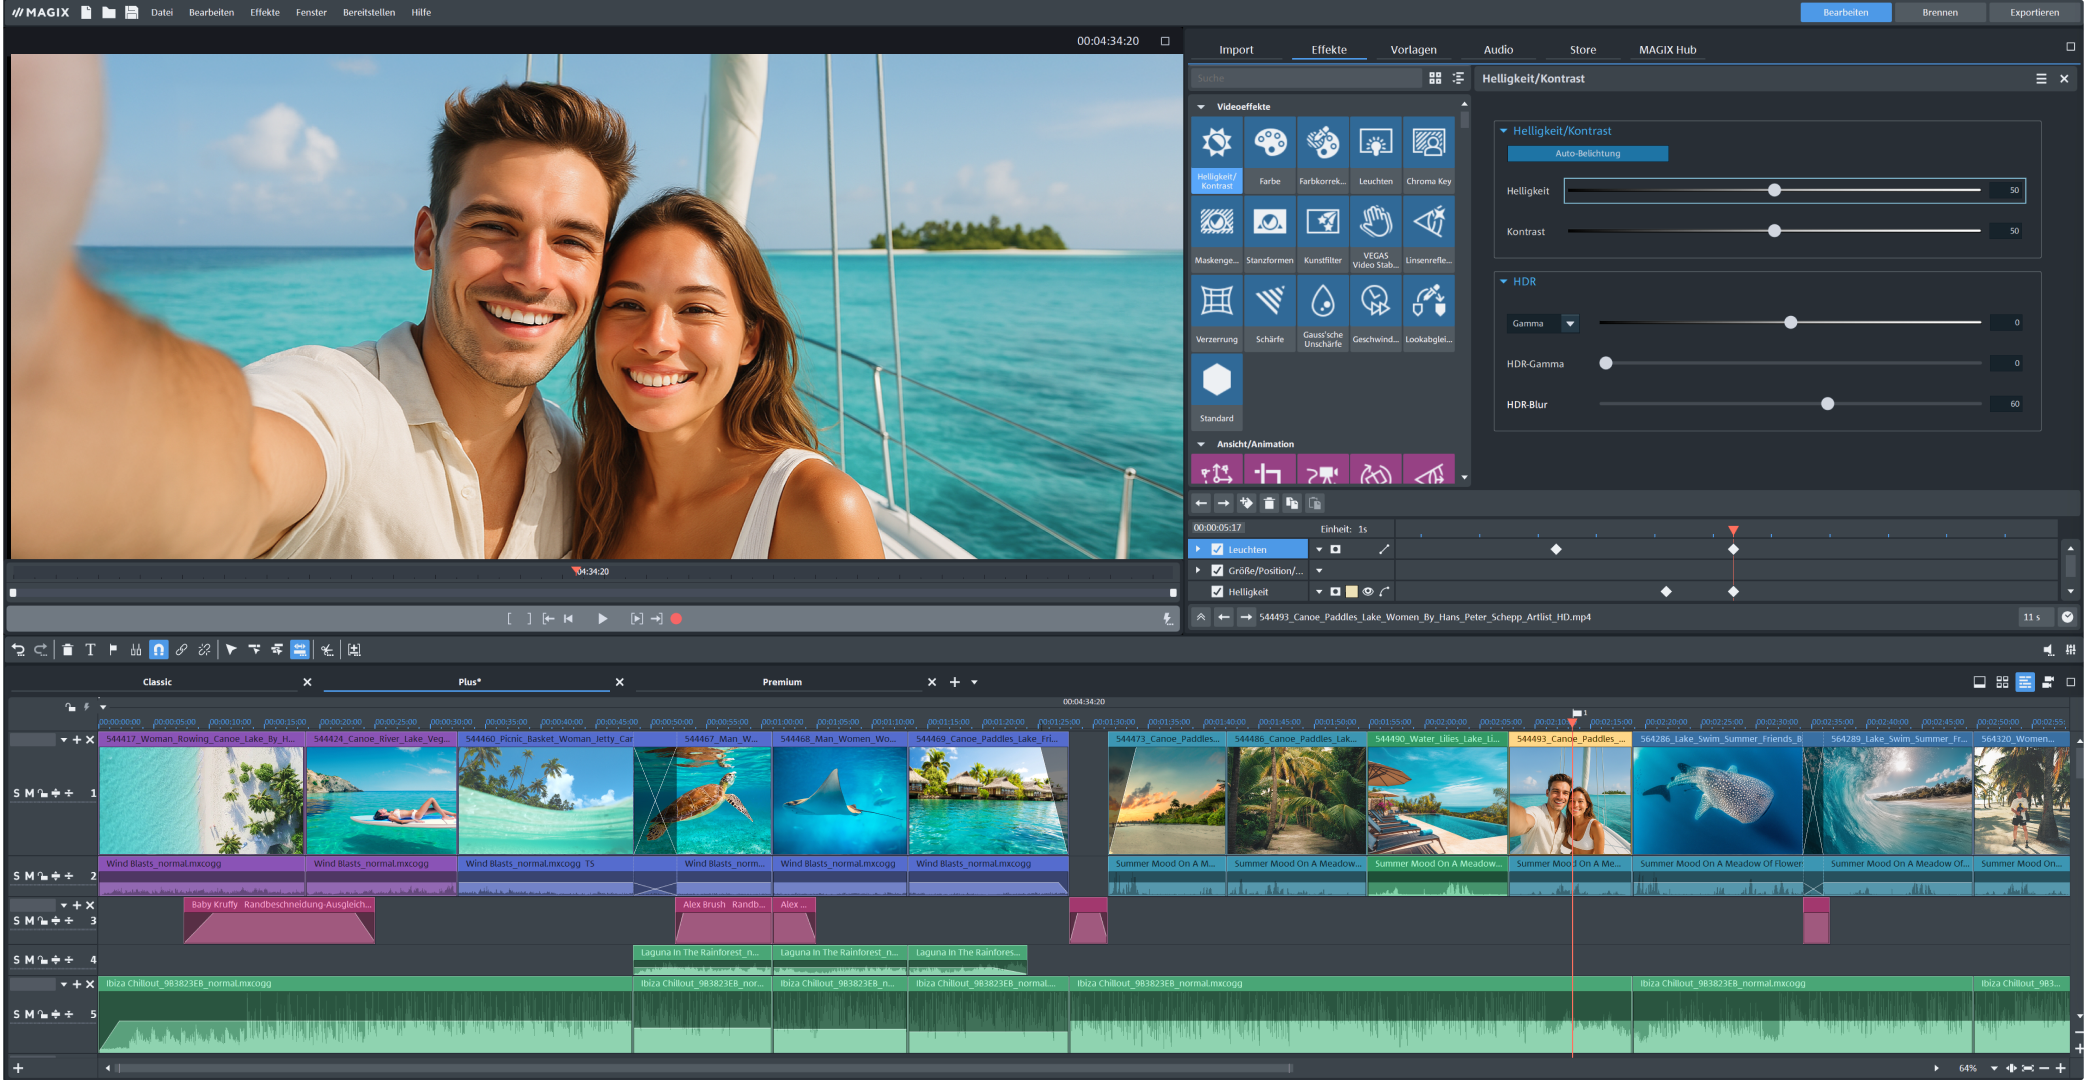Select the scissors cut tool in the timeline toolbar

pyautogui.click(x=327, y=649)
